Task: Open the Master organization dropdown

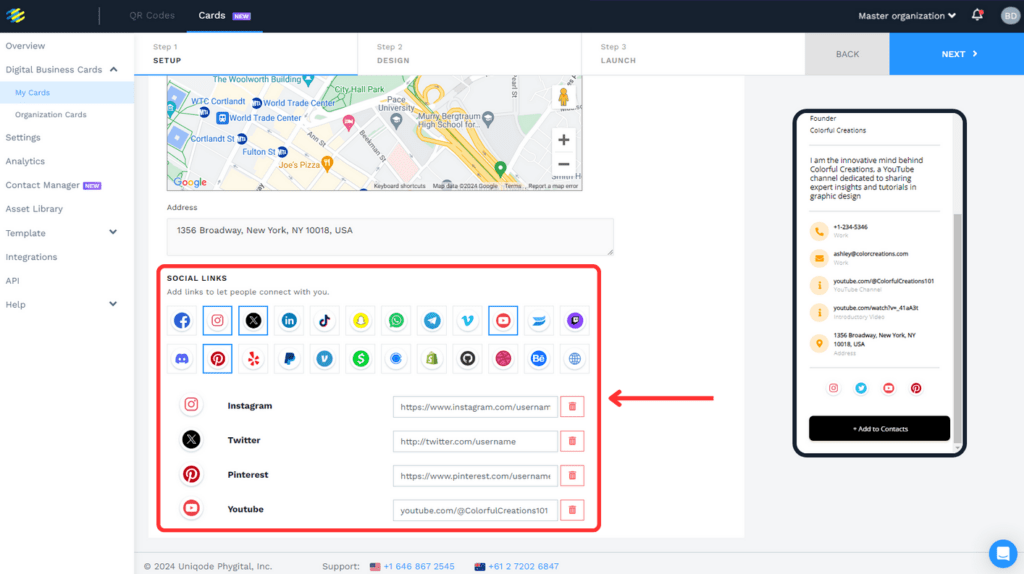Action: point(906,16)
